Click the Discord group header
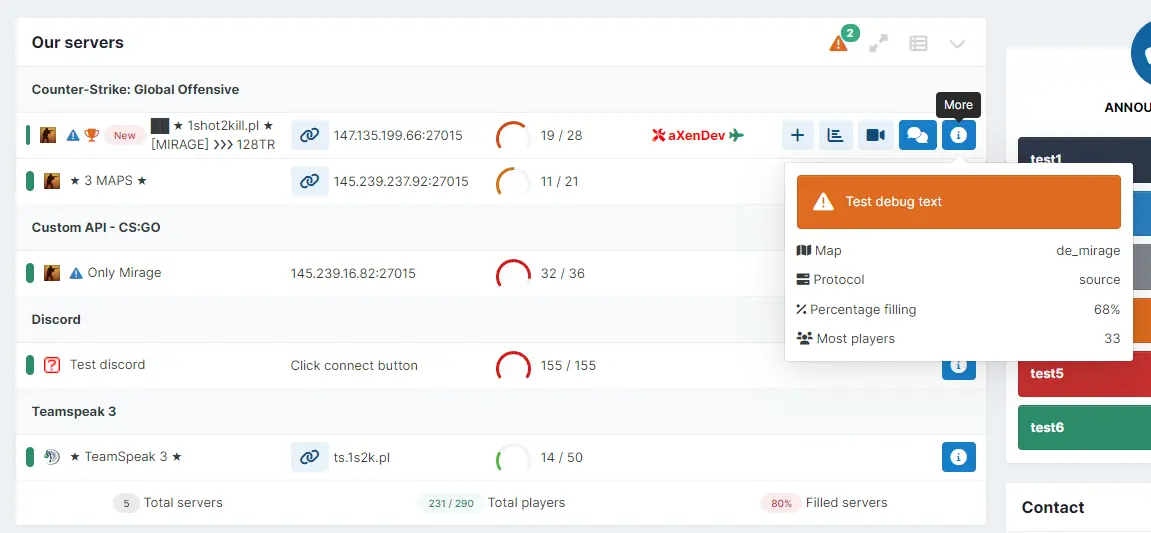The image size is (1151, 533). [x=56, y=319]
